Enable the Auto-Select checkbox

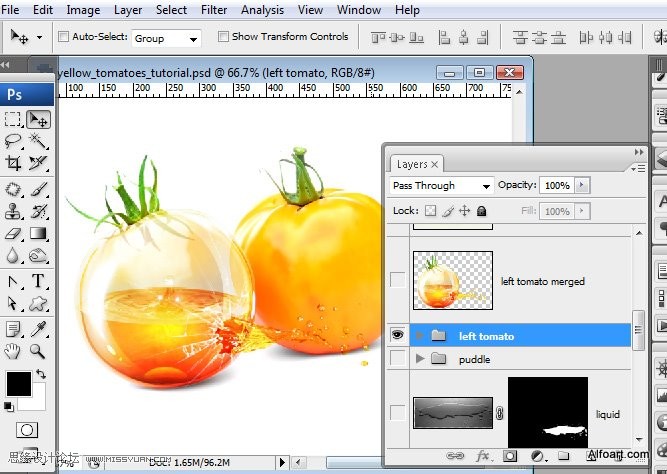[x=64, y=37]
